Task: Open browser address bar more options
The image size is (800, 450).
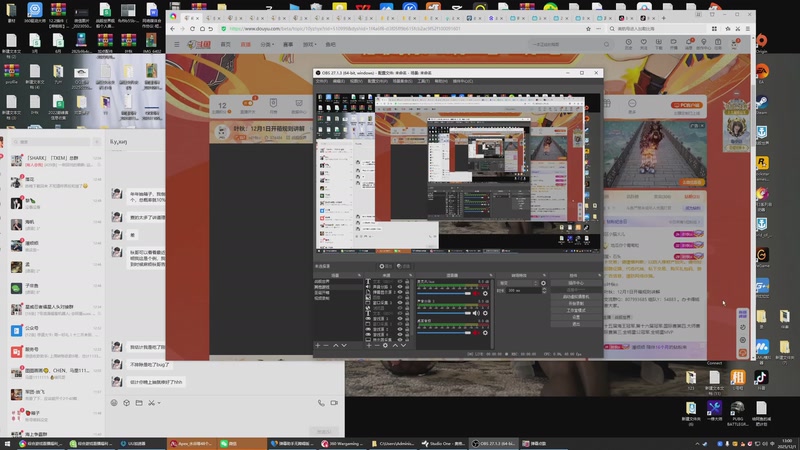Action: [x=599, y=29]
